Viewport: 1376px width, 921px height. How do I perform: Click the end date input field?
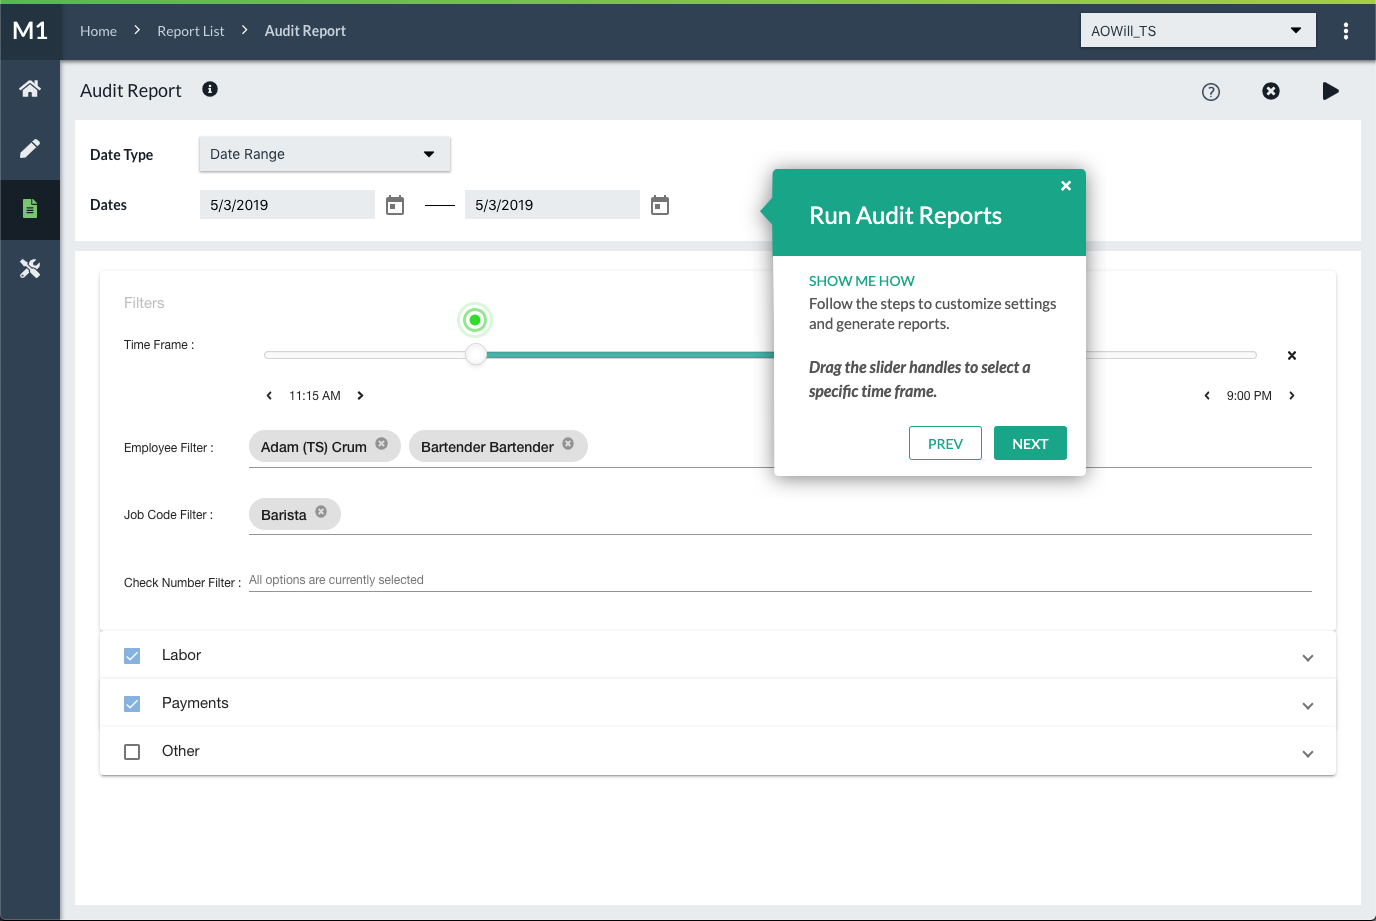click(552, 205)
